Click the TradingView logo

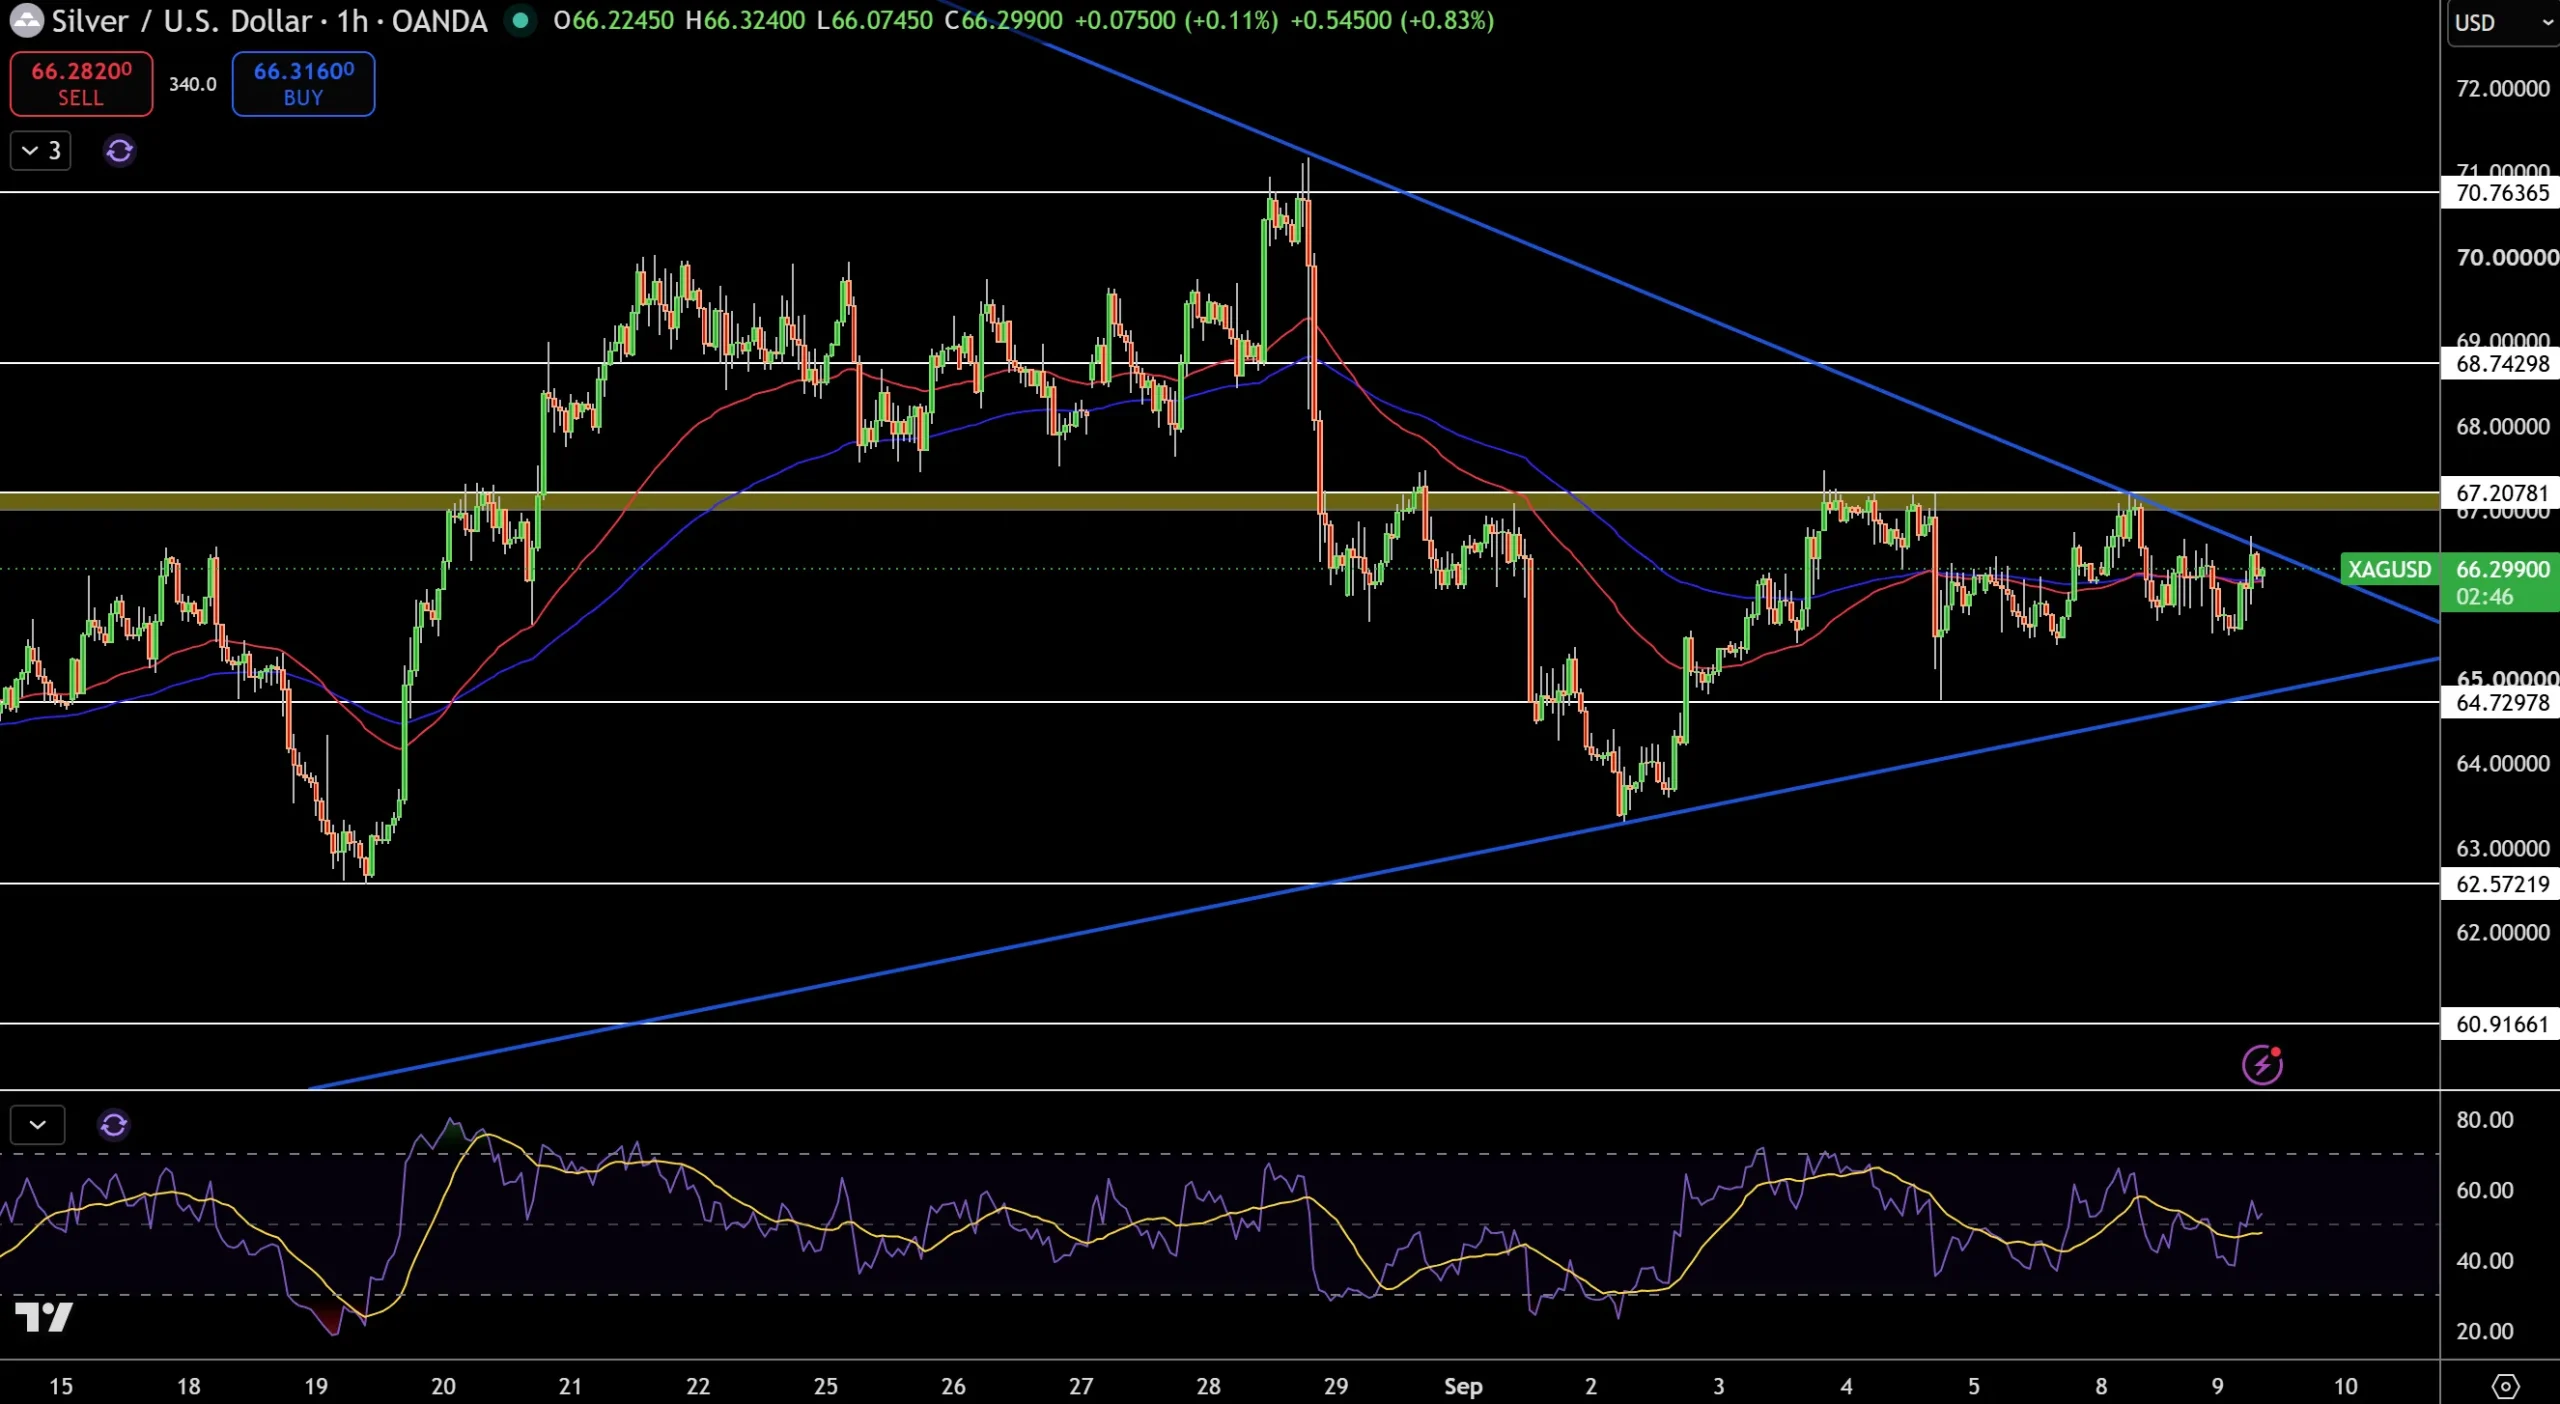44,1317
